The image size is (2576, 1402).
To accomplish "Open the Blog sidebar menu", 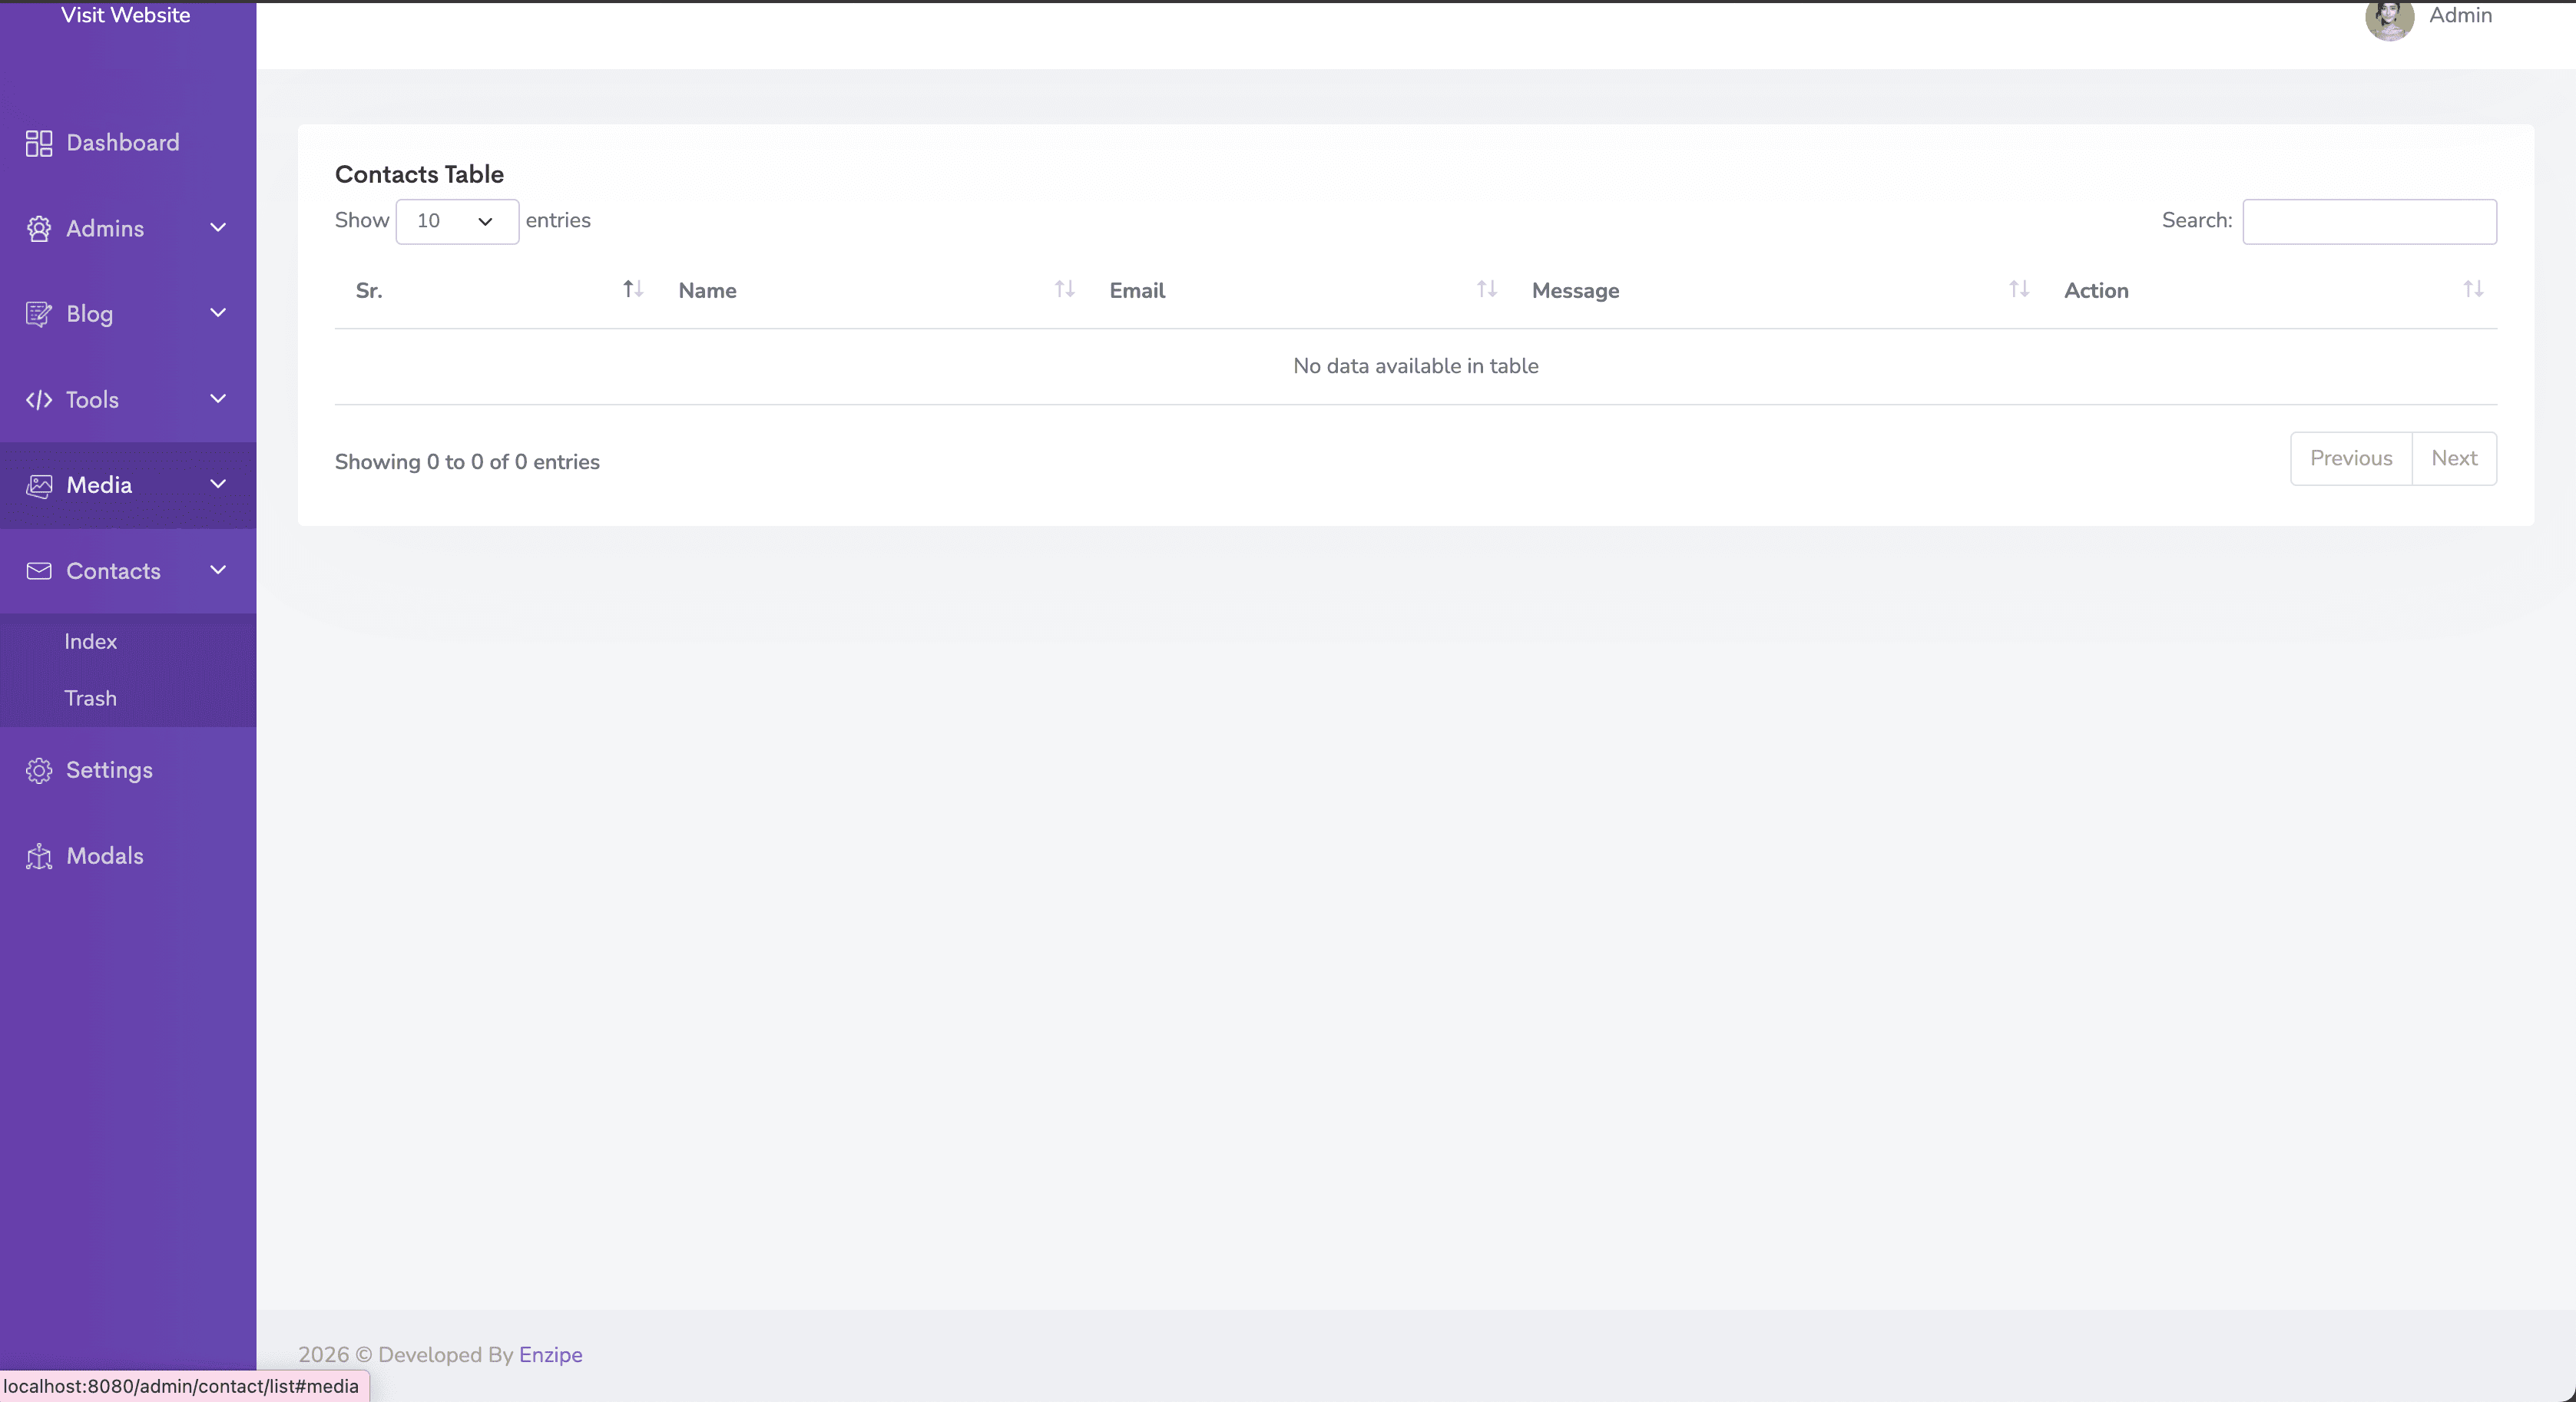I will [x=128, y=314].
